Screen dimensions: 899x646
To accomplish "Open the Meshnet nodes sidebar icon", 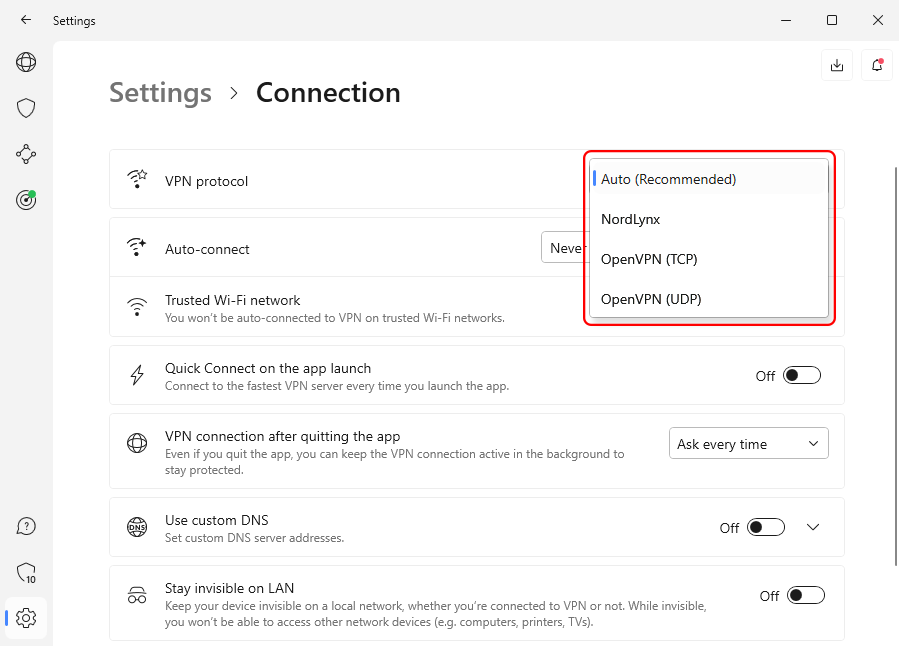I will (x=26, y=154).
